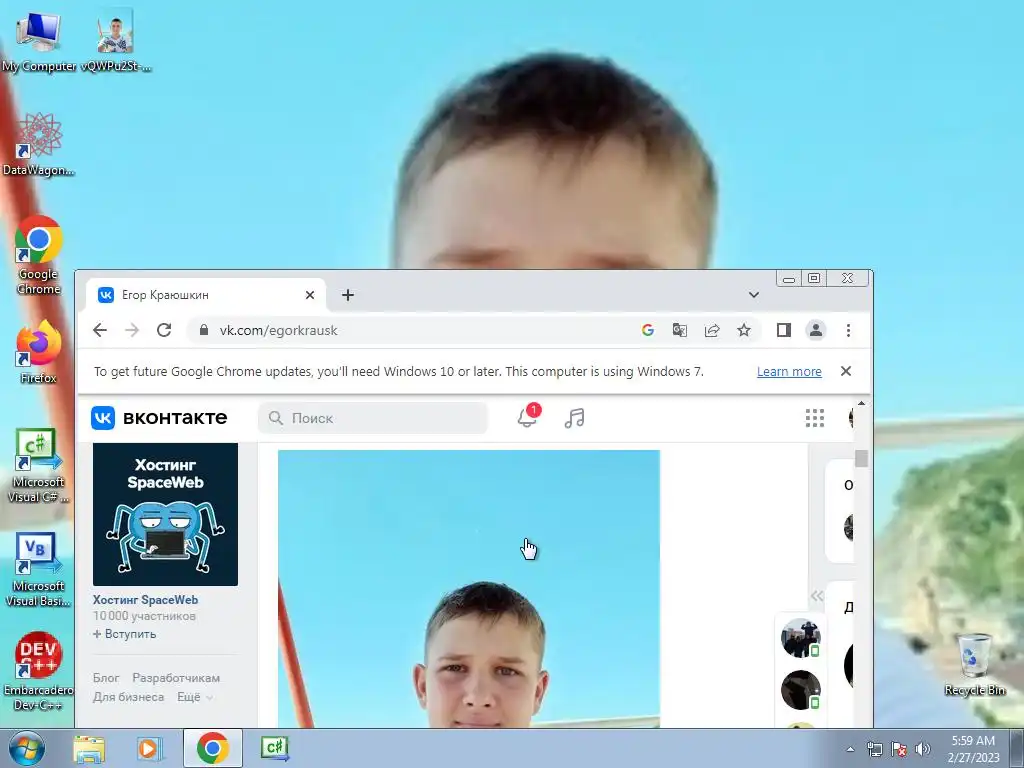Open the Windows Start menu
1024x768 pixels.
(x=27, y=748)
